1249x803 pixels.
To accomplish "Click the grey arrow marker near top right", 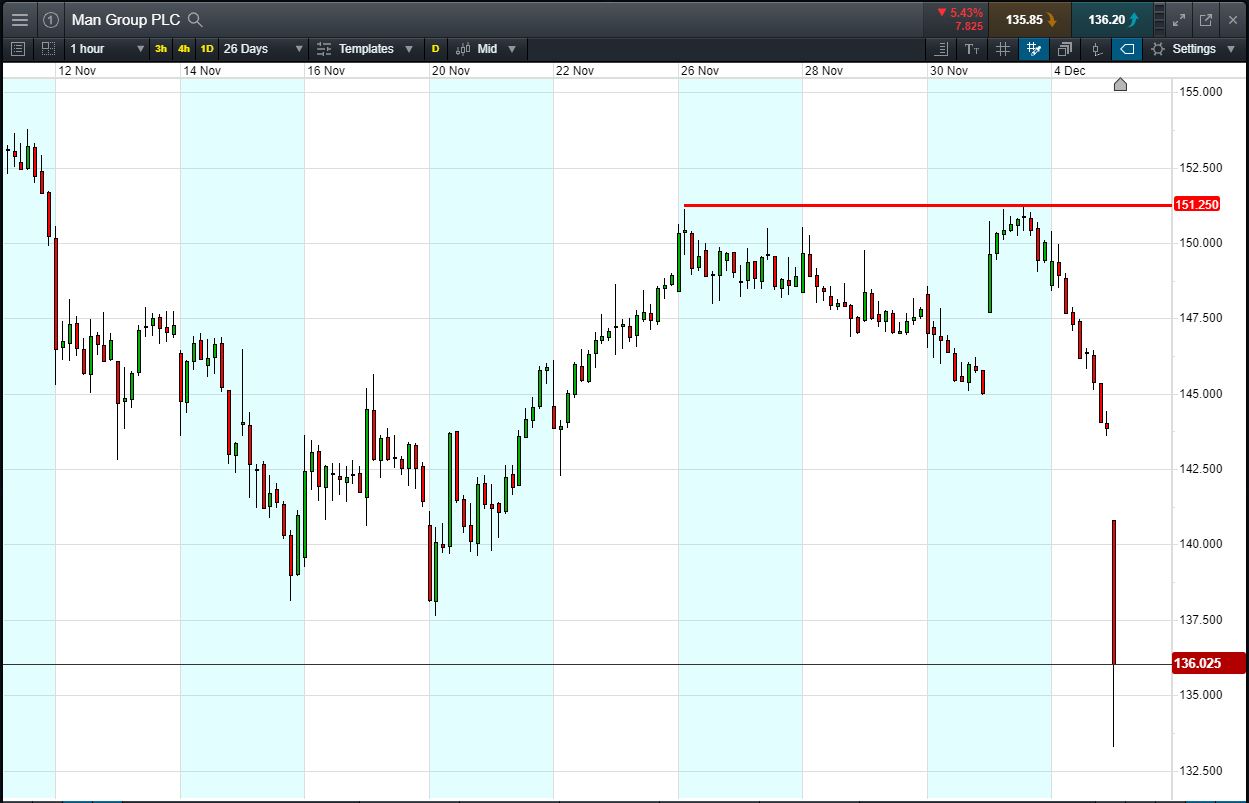I will (x=1120, y=85).
